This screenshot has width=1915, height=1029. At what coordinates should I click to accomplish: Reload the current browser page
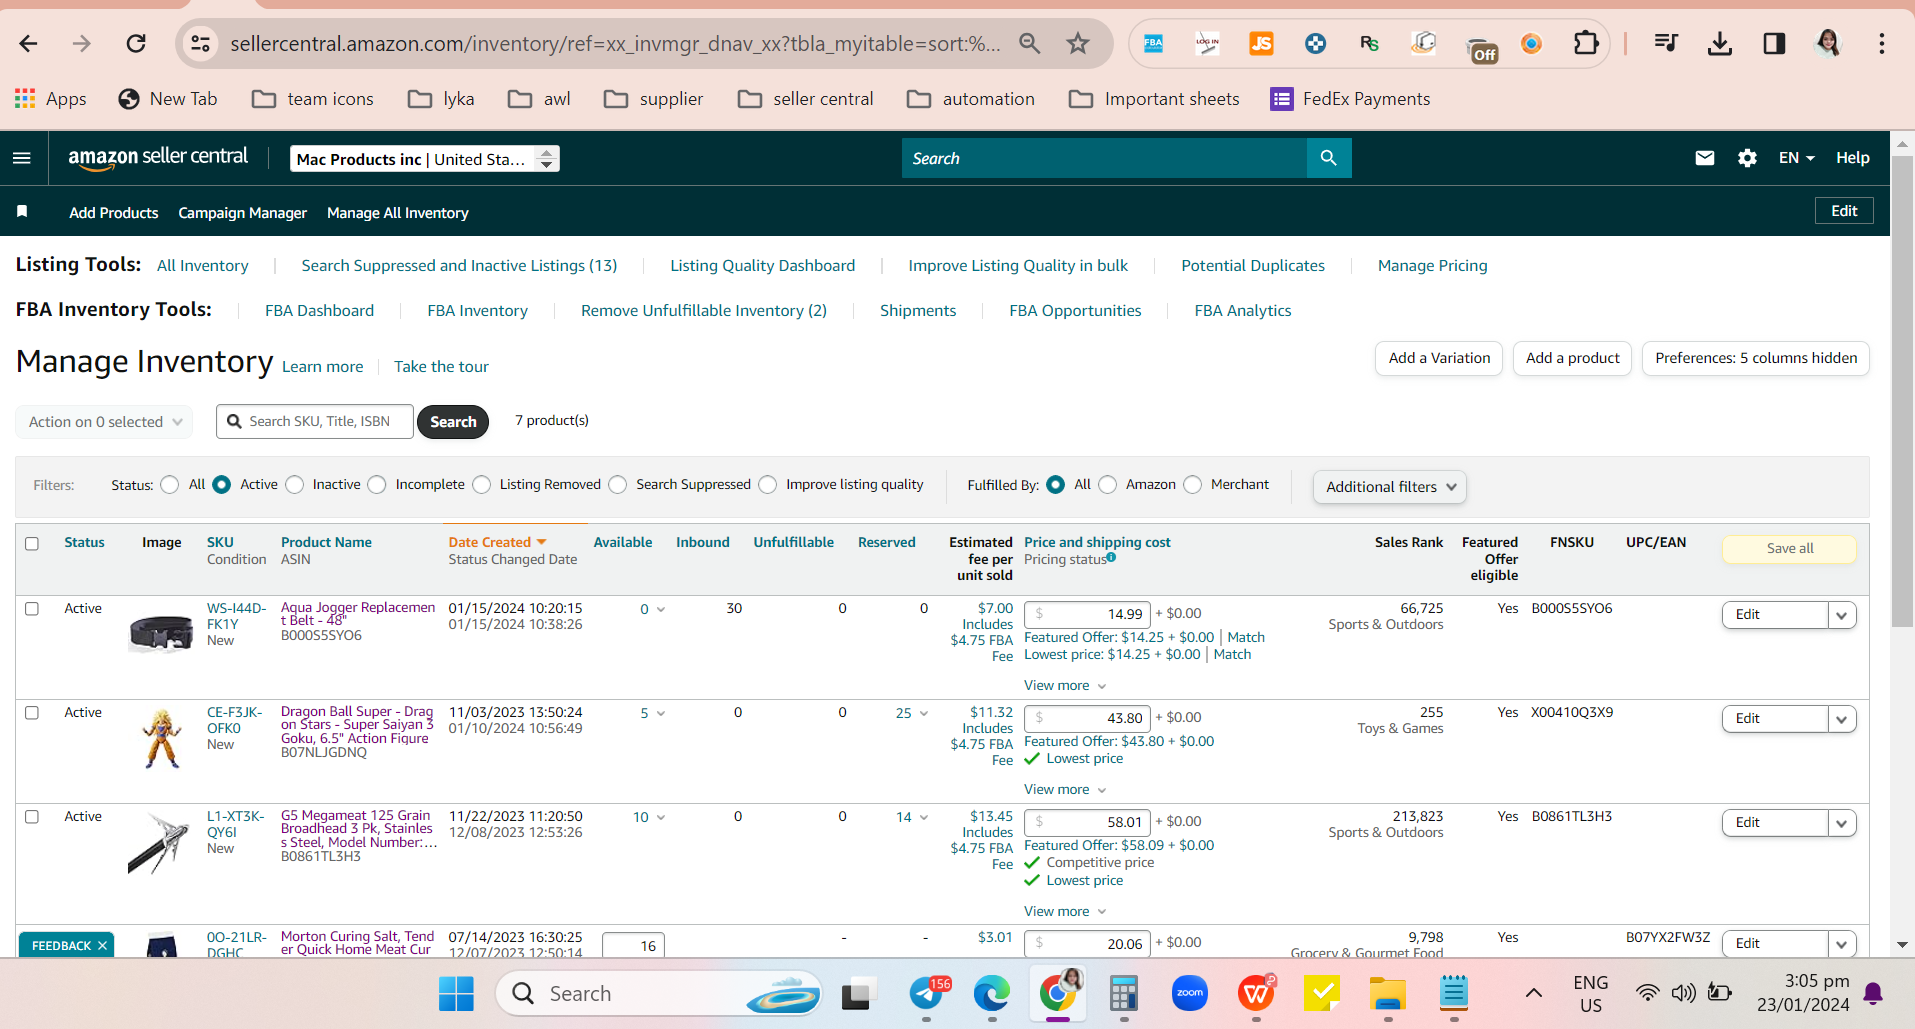point(136,43)
